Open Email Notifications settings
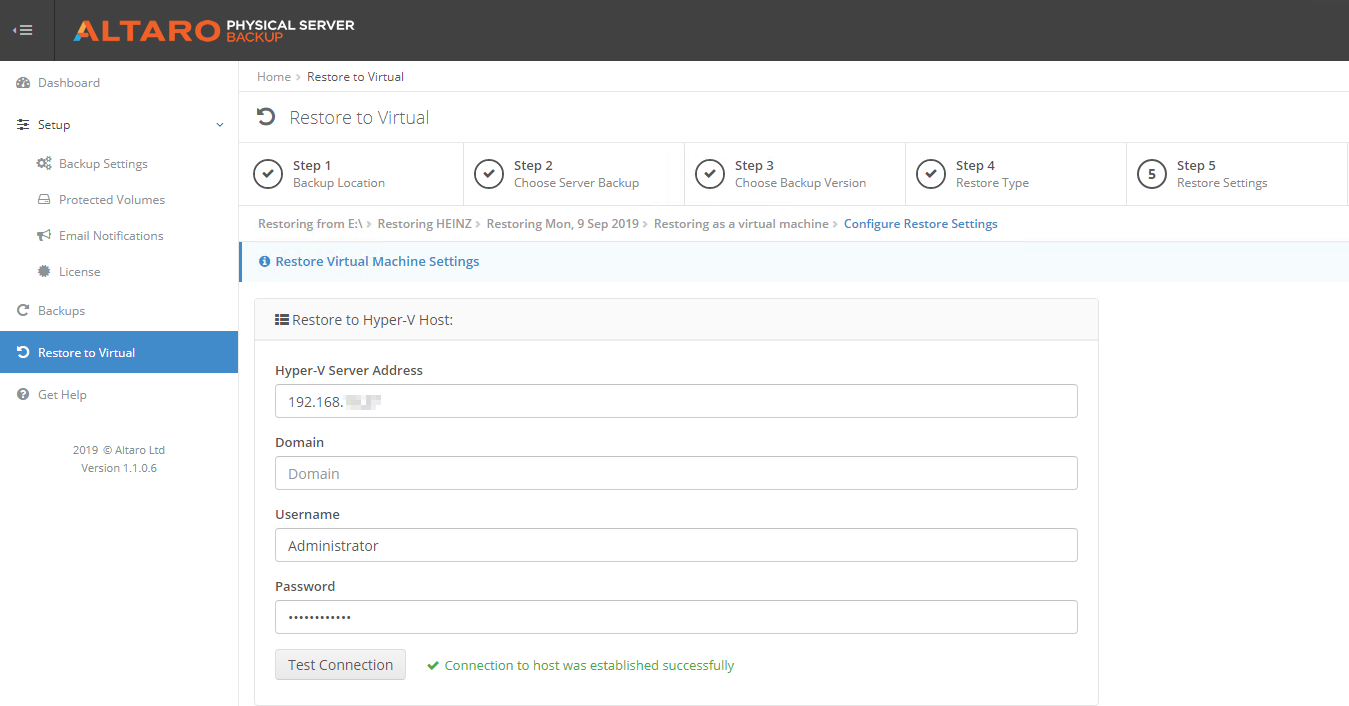The image size is (1349, 706). coord(110,236)
